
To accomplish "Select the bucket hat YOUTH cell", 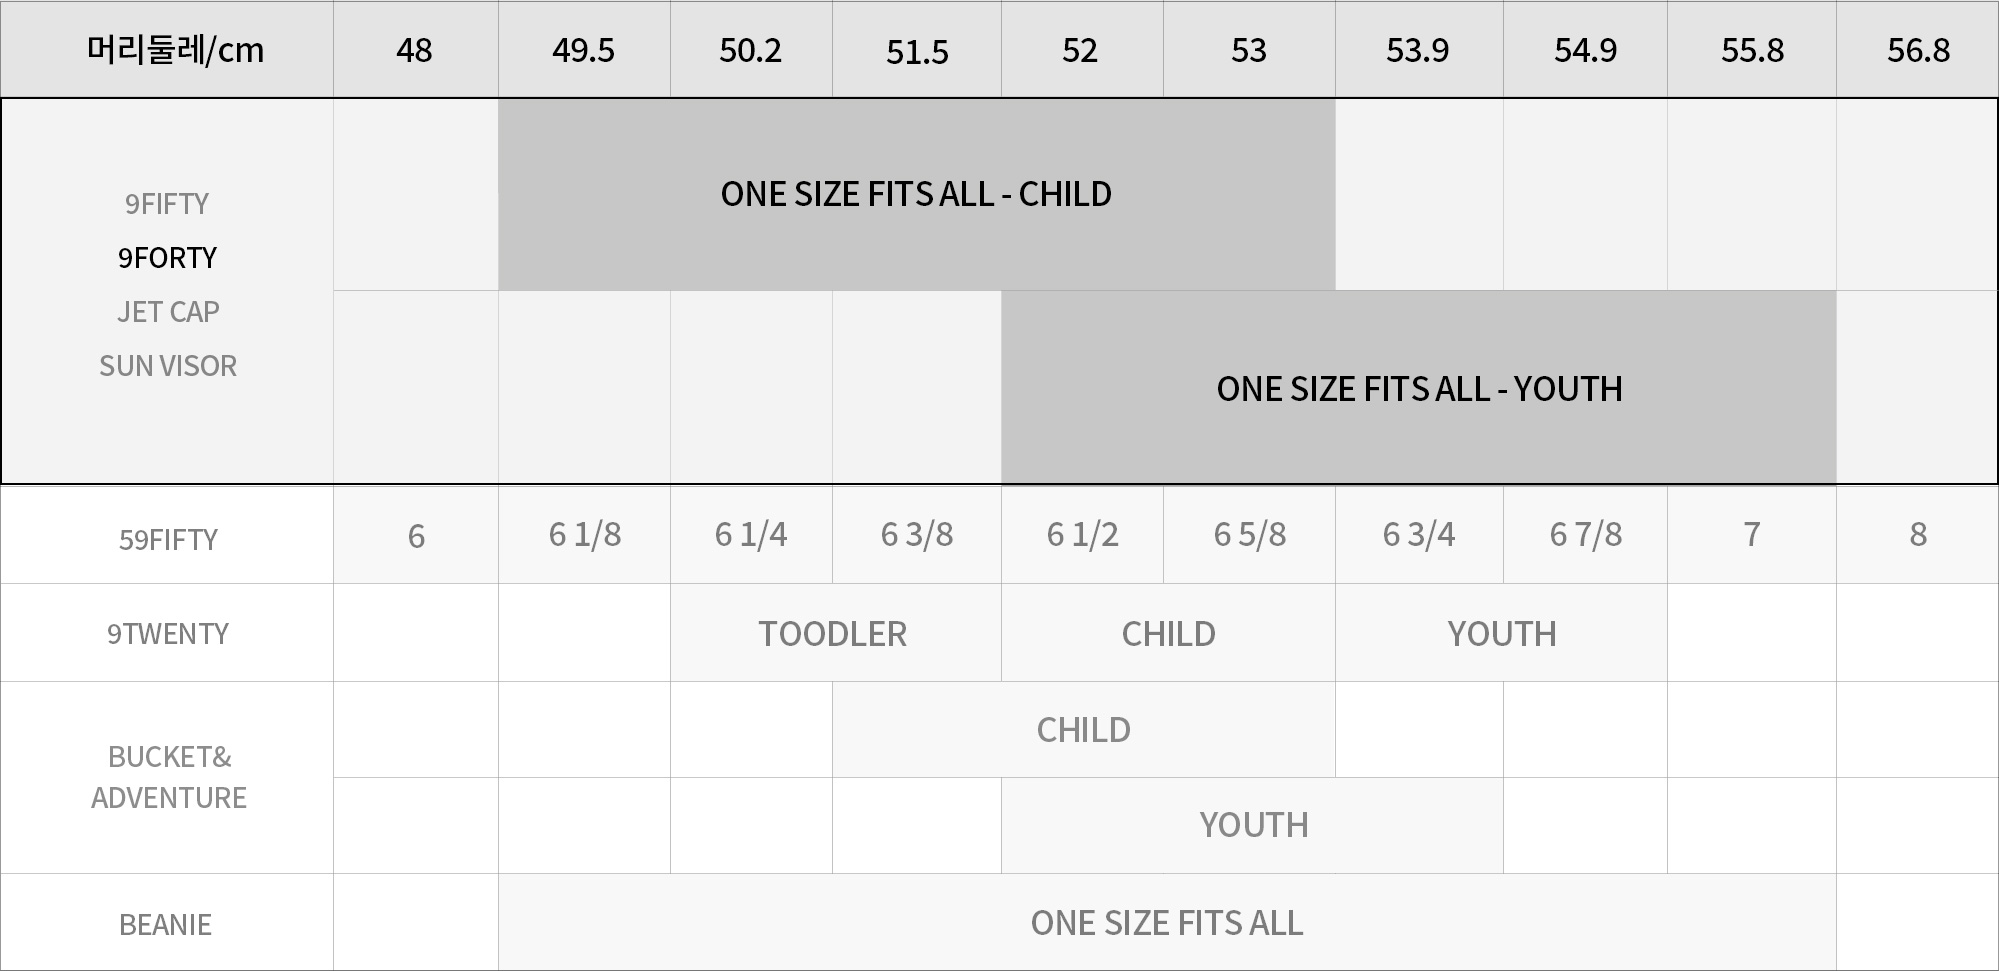I will pos(1252,826).
